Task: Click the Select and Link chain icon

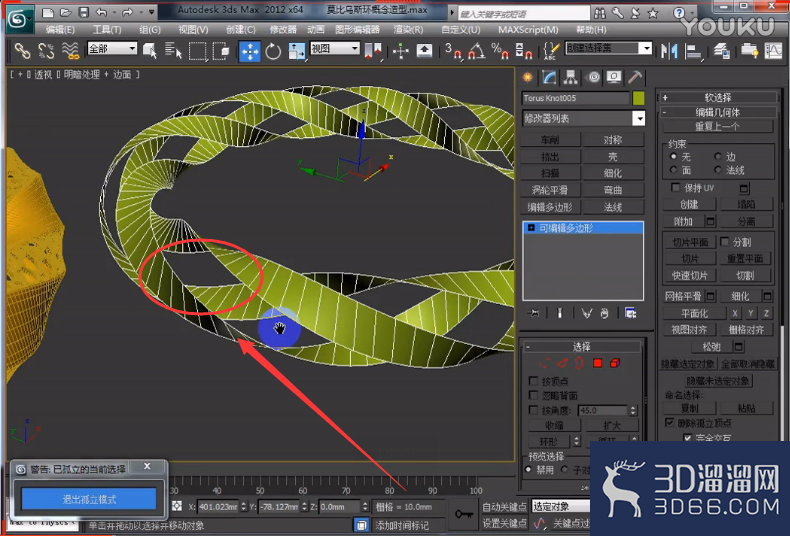Action: 23,51
